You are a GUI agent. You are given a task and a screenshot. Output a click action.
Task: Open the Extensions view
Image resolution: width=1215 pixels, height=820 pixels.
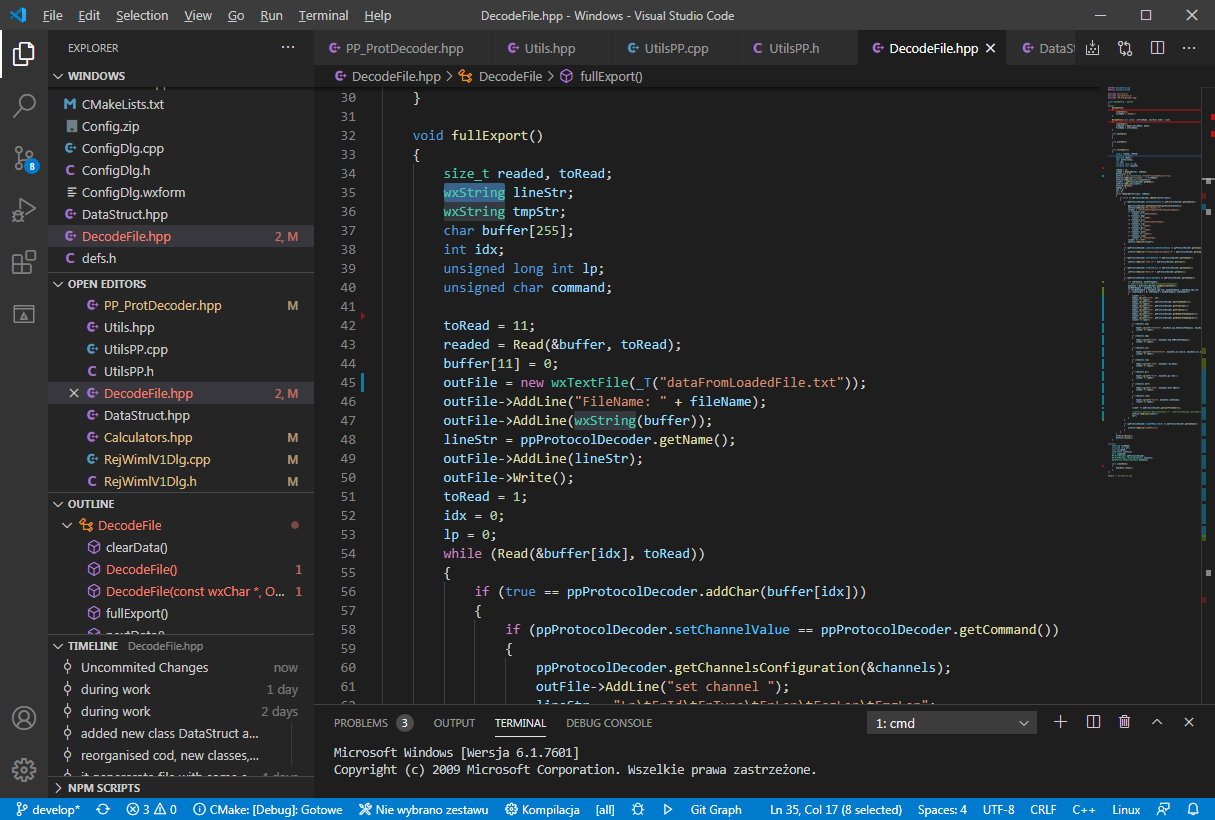[x=24, y=262]
